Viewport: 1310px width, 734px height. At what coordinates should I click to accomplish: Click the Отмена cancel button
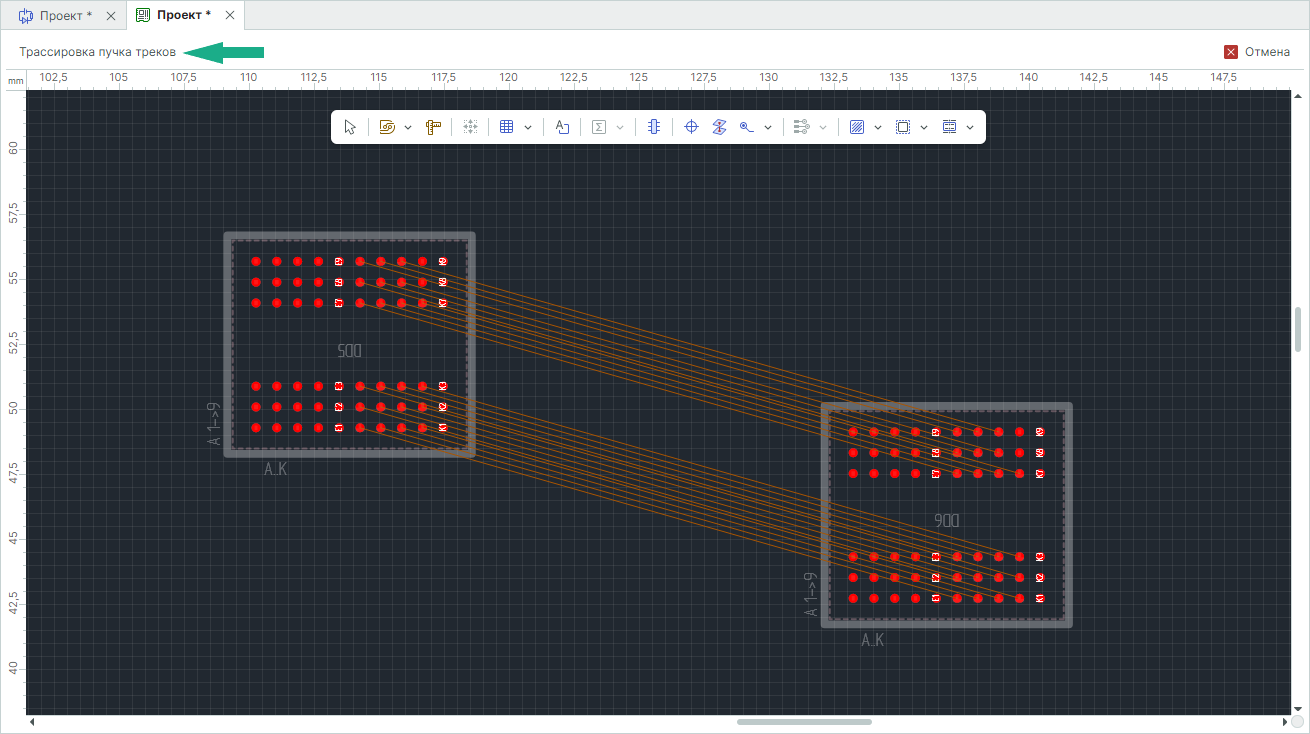coord(1257,52)
